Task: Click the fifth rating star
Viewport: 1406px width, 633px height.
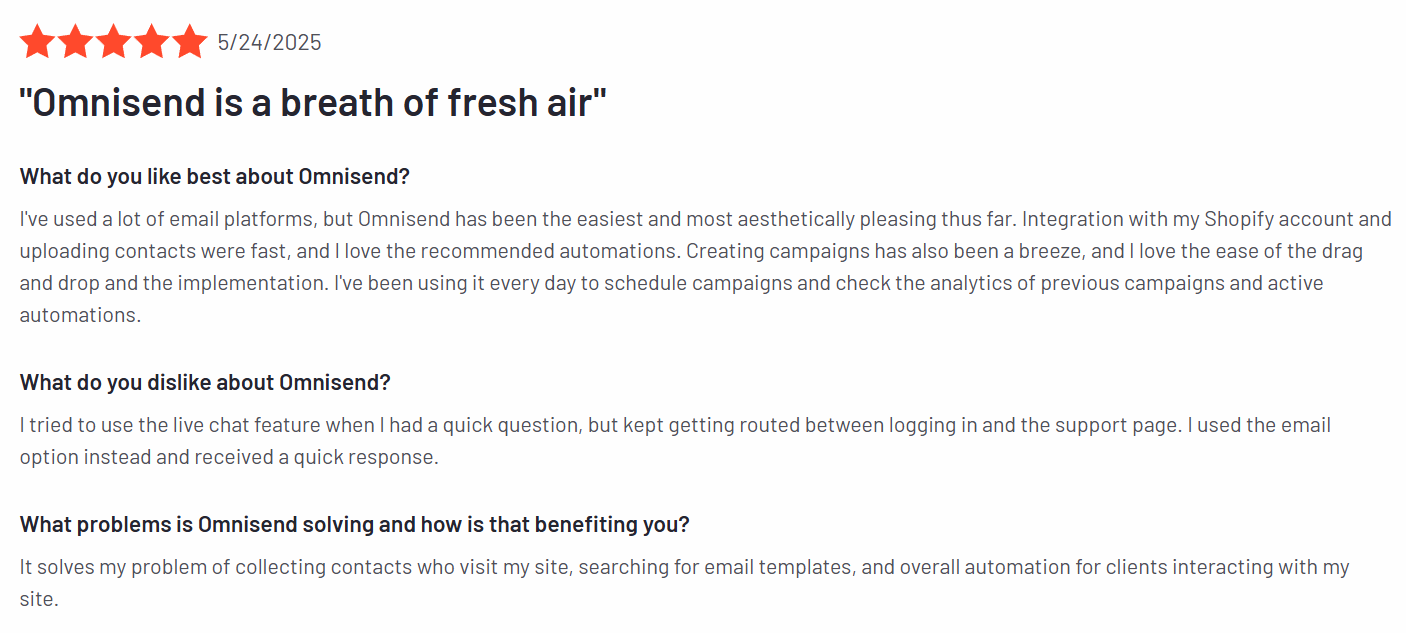Action: tap(189, 43)
